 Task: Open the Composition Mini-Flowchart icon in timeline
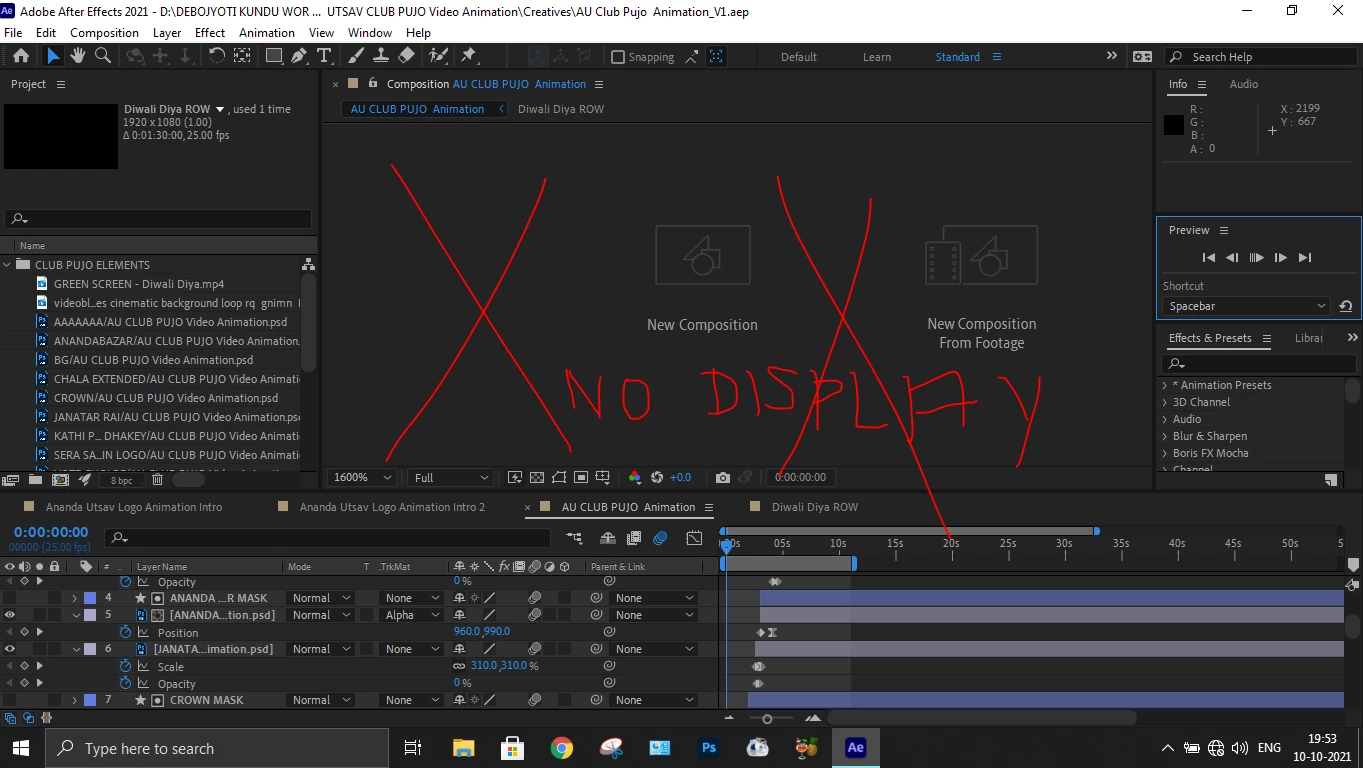point(574,538)
